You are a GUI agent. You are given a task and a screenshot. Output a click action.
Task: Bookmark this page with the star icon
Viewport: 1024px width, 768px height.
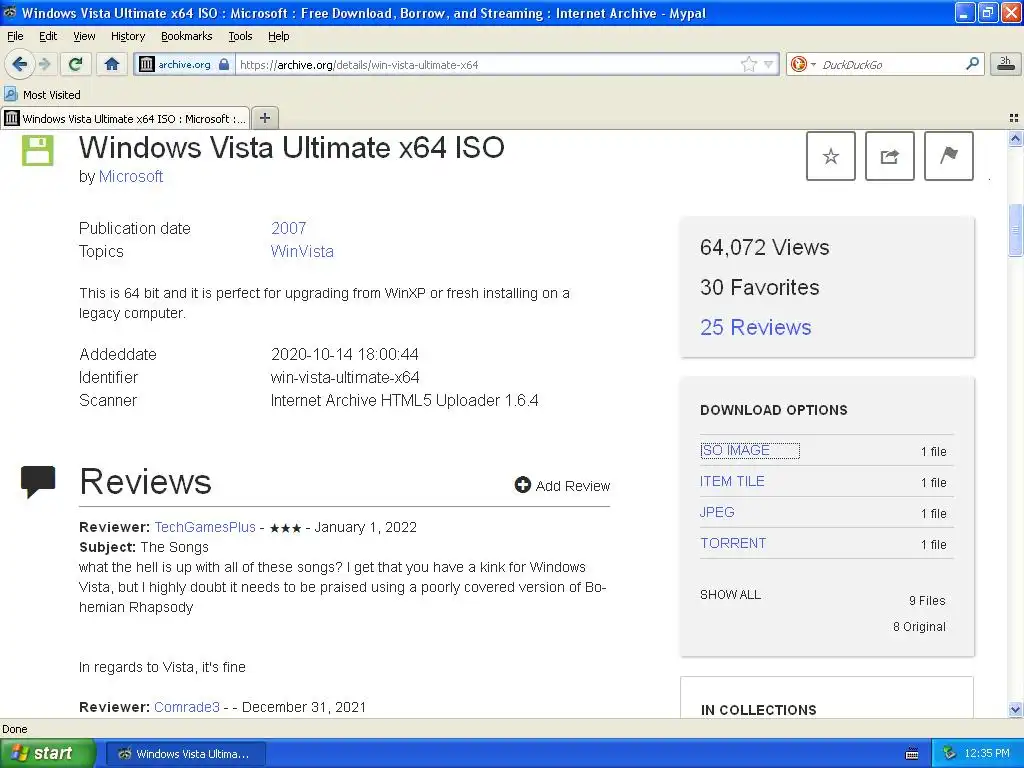(x=748, y=64)
